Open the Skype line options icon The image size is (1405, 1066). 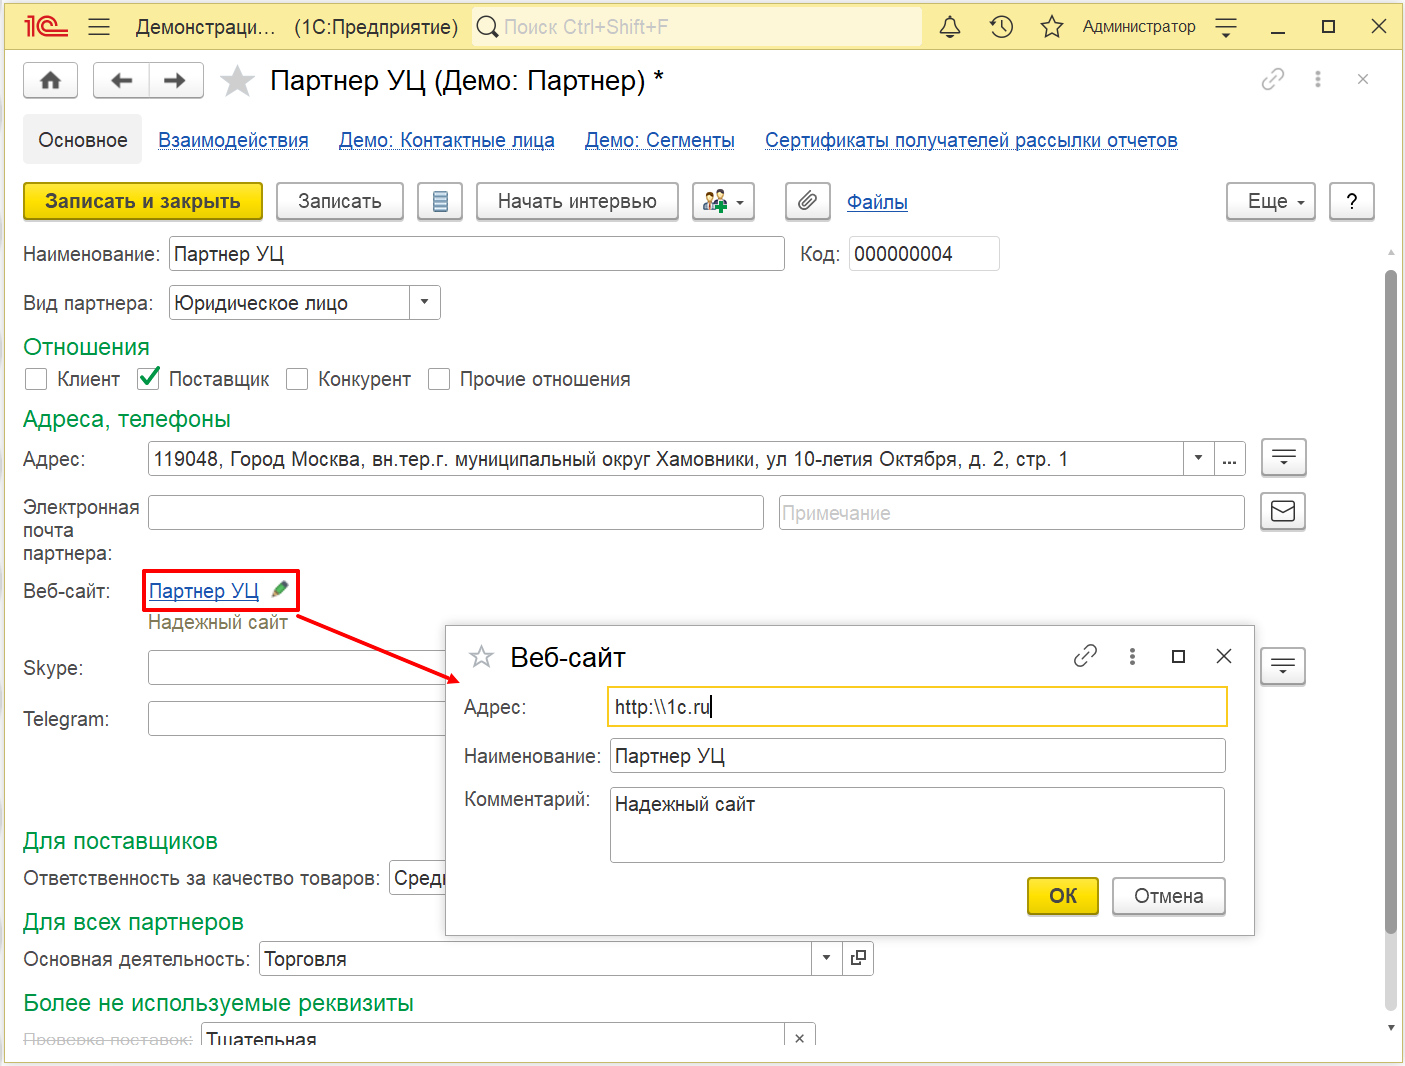pyautogui.click(x=1283, y=665)
